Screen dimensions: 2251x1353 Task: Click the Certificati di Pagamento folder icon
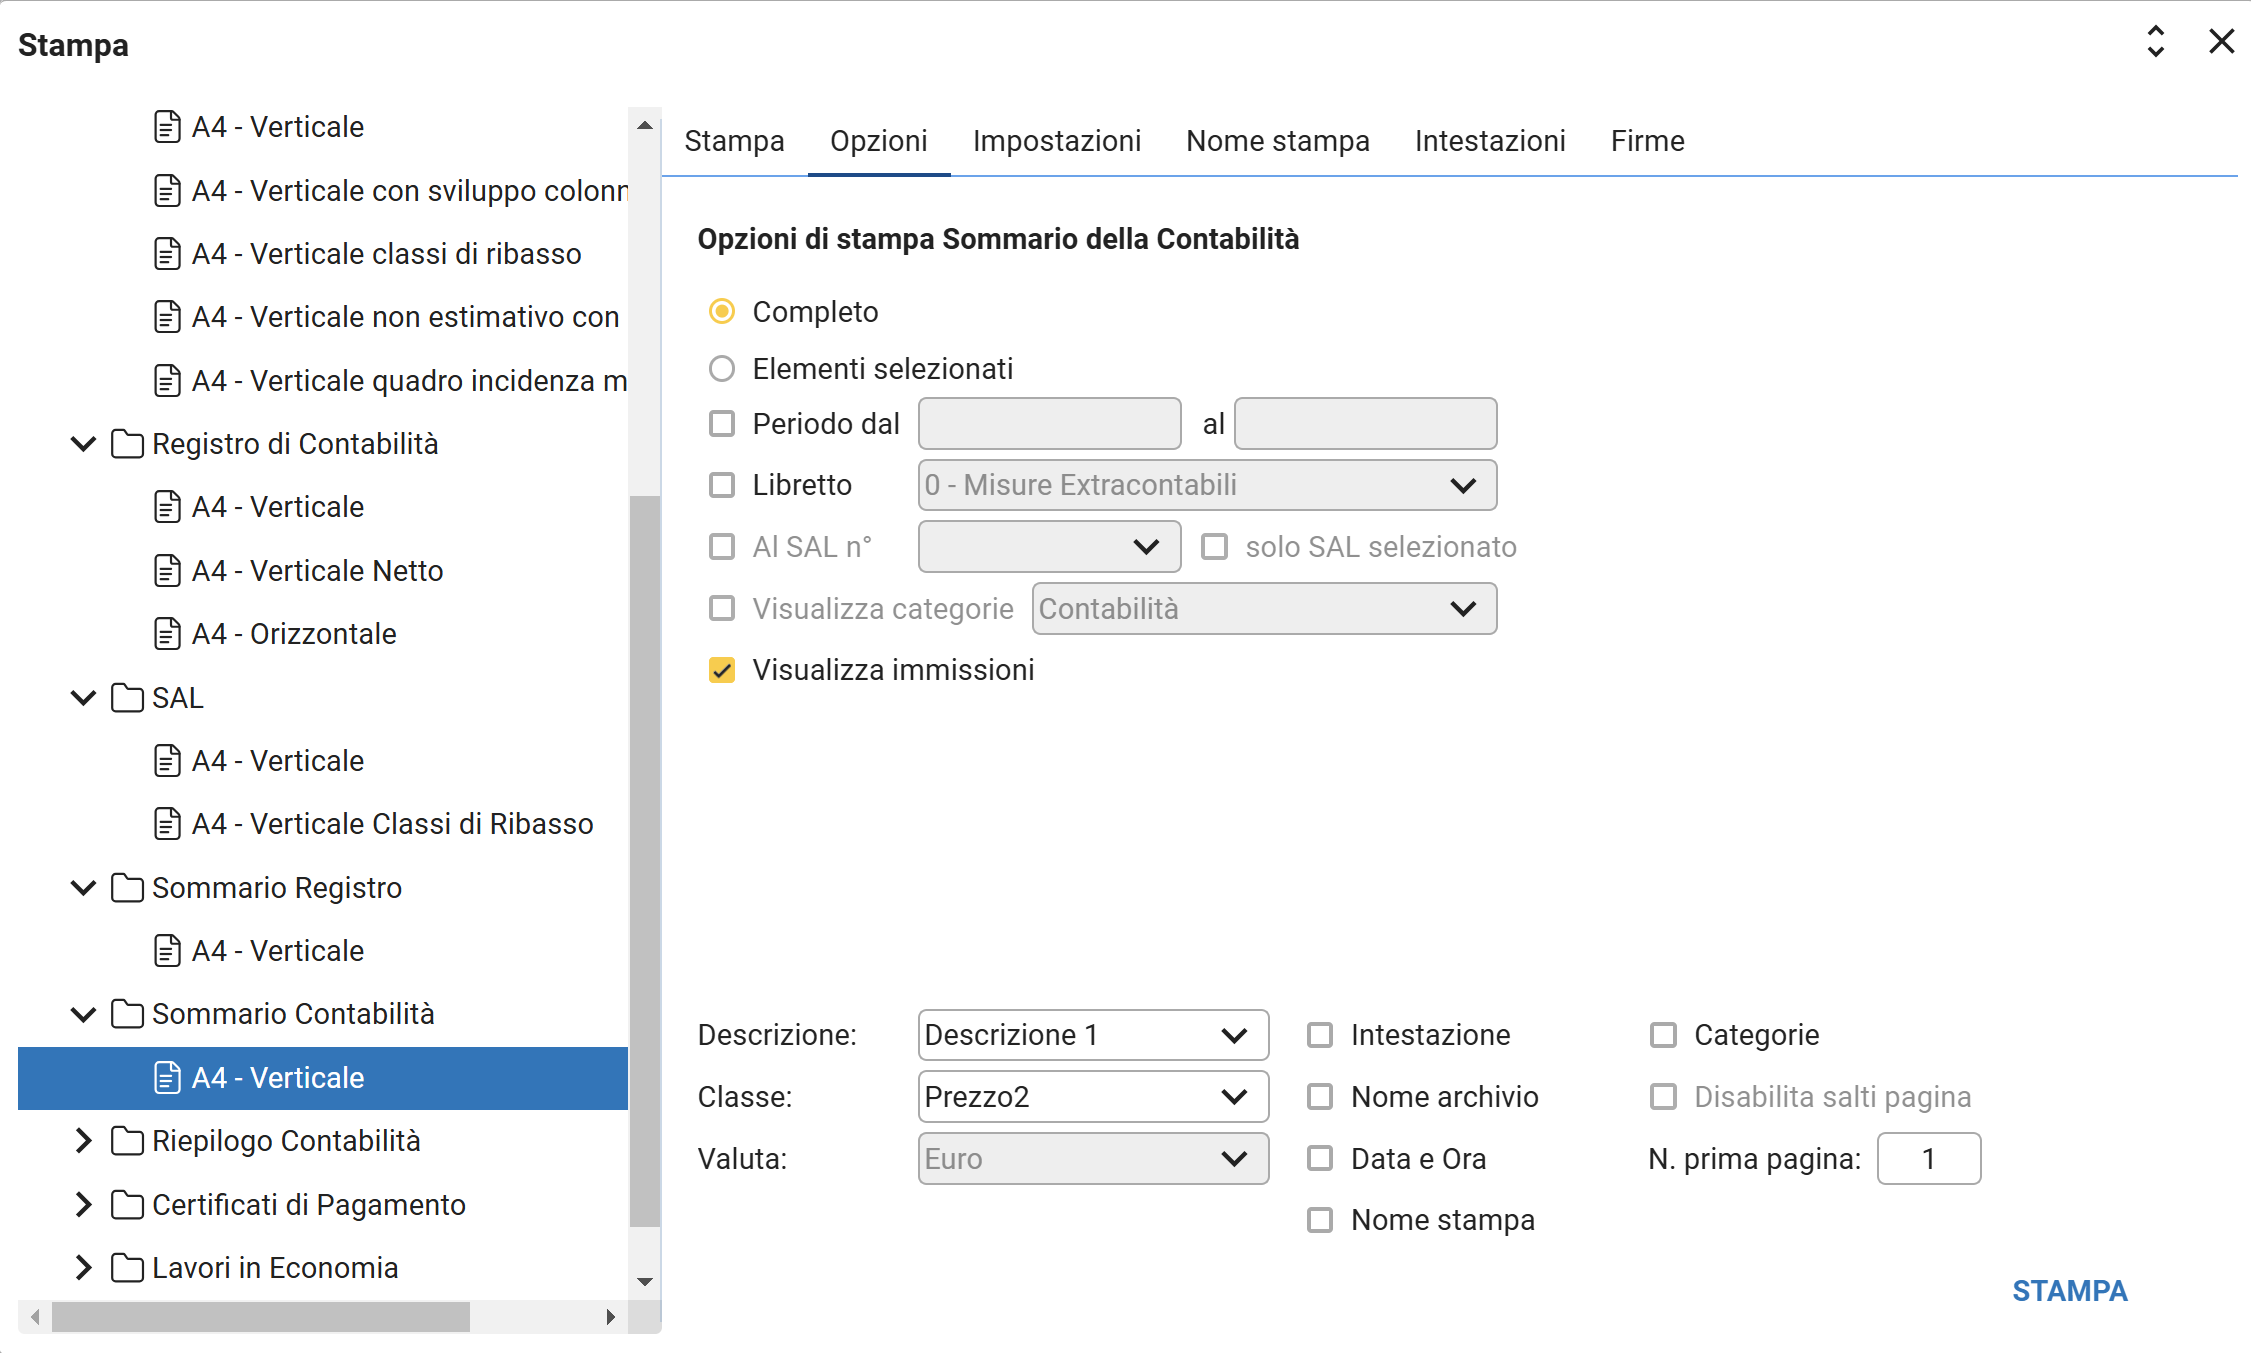click(x=127, y=1205)
